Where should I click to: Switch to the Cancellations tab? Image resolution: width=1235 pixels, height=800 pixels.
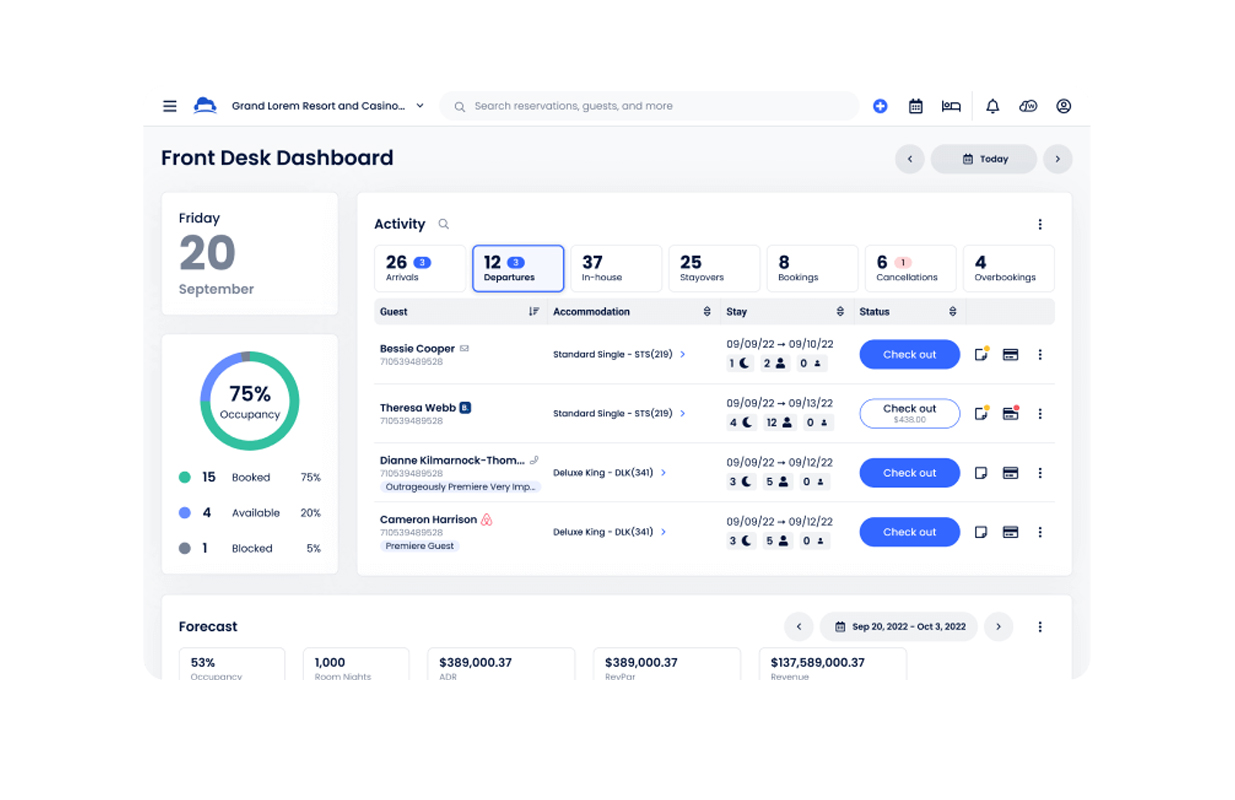909,268
